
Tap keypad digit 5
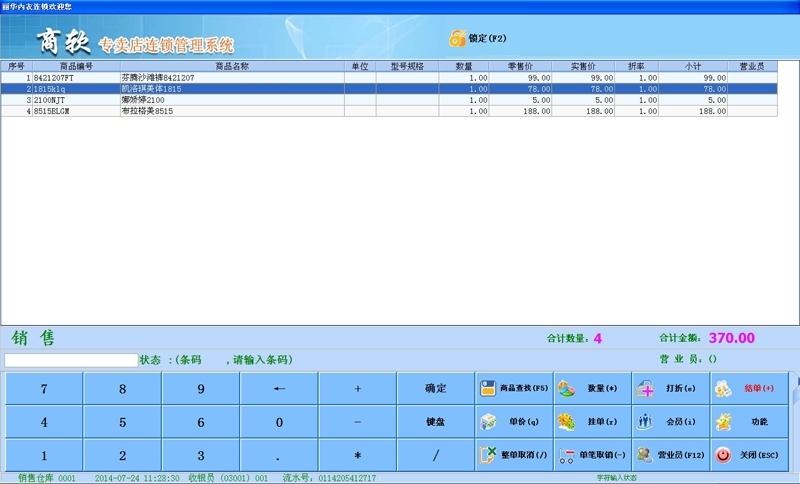[122, 422]
